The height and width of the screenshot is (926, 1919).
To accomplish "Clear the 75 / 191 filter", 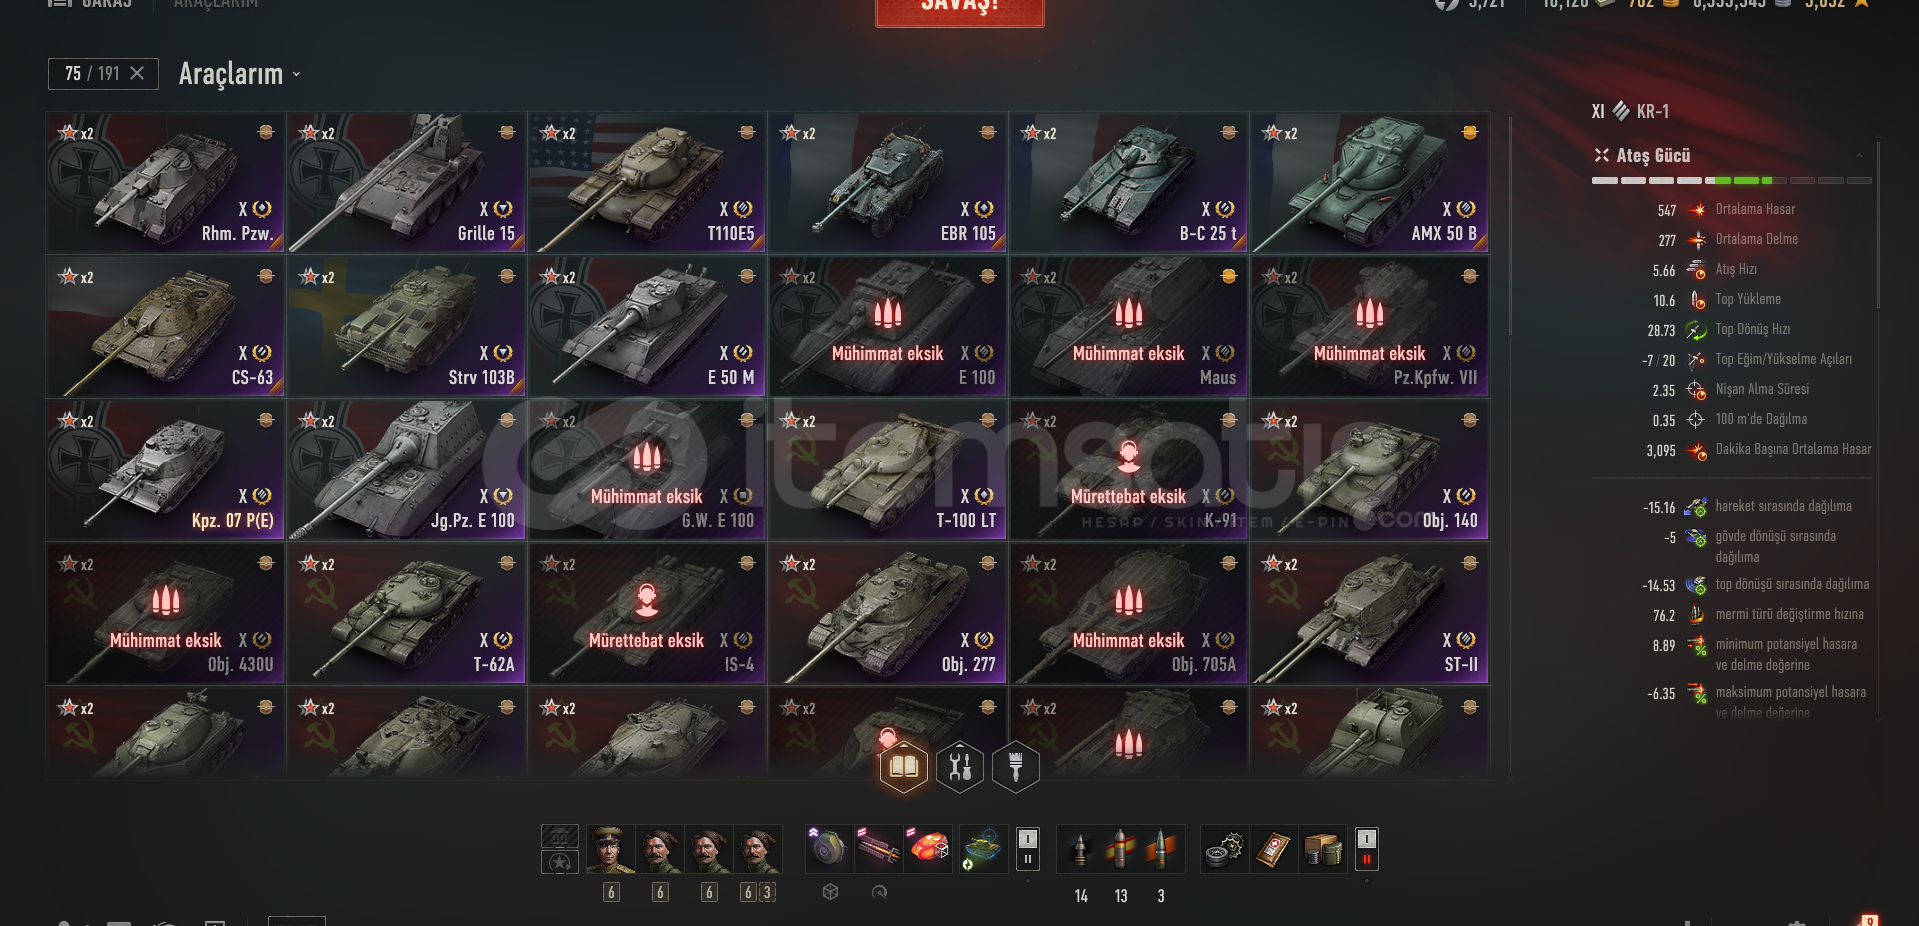I will coord(137,74).
